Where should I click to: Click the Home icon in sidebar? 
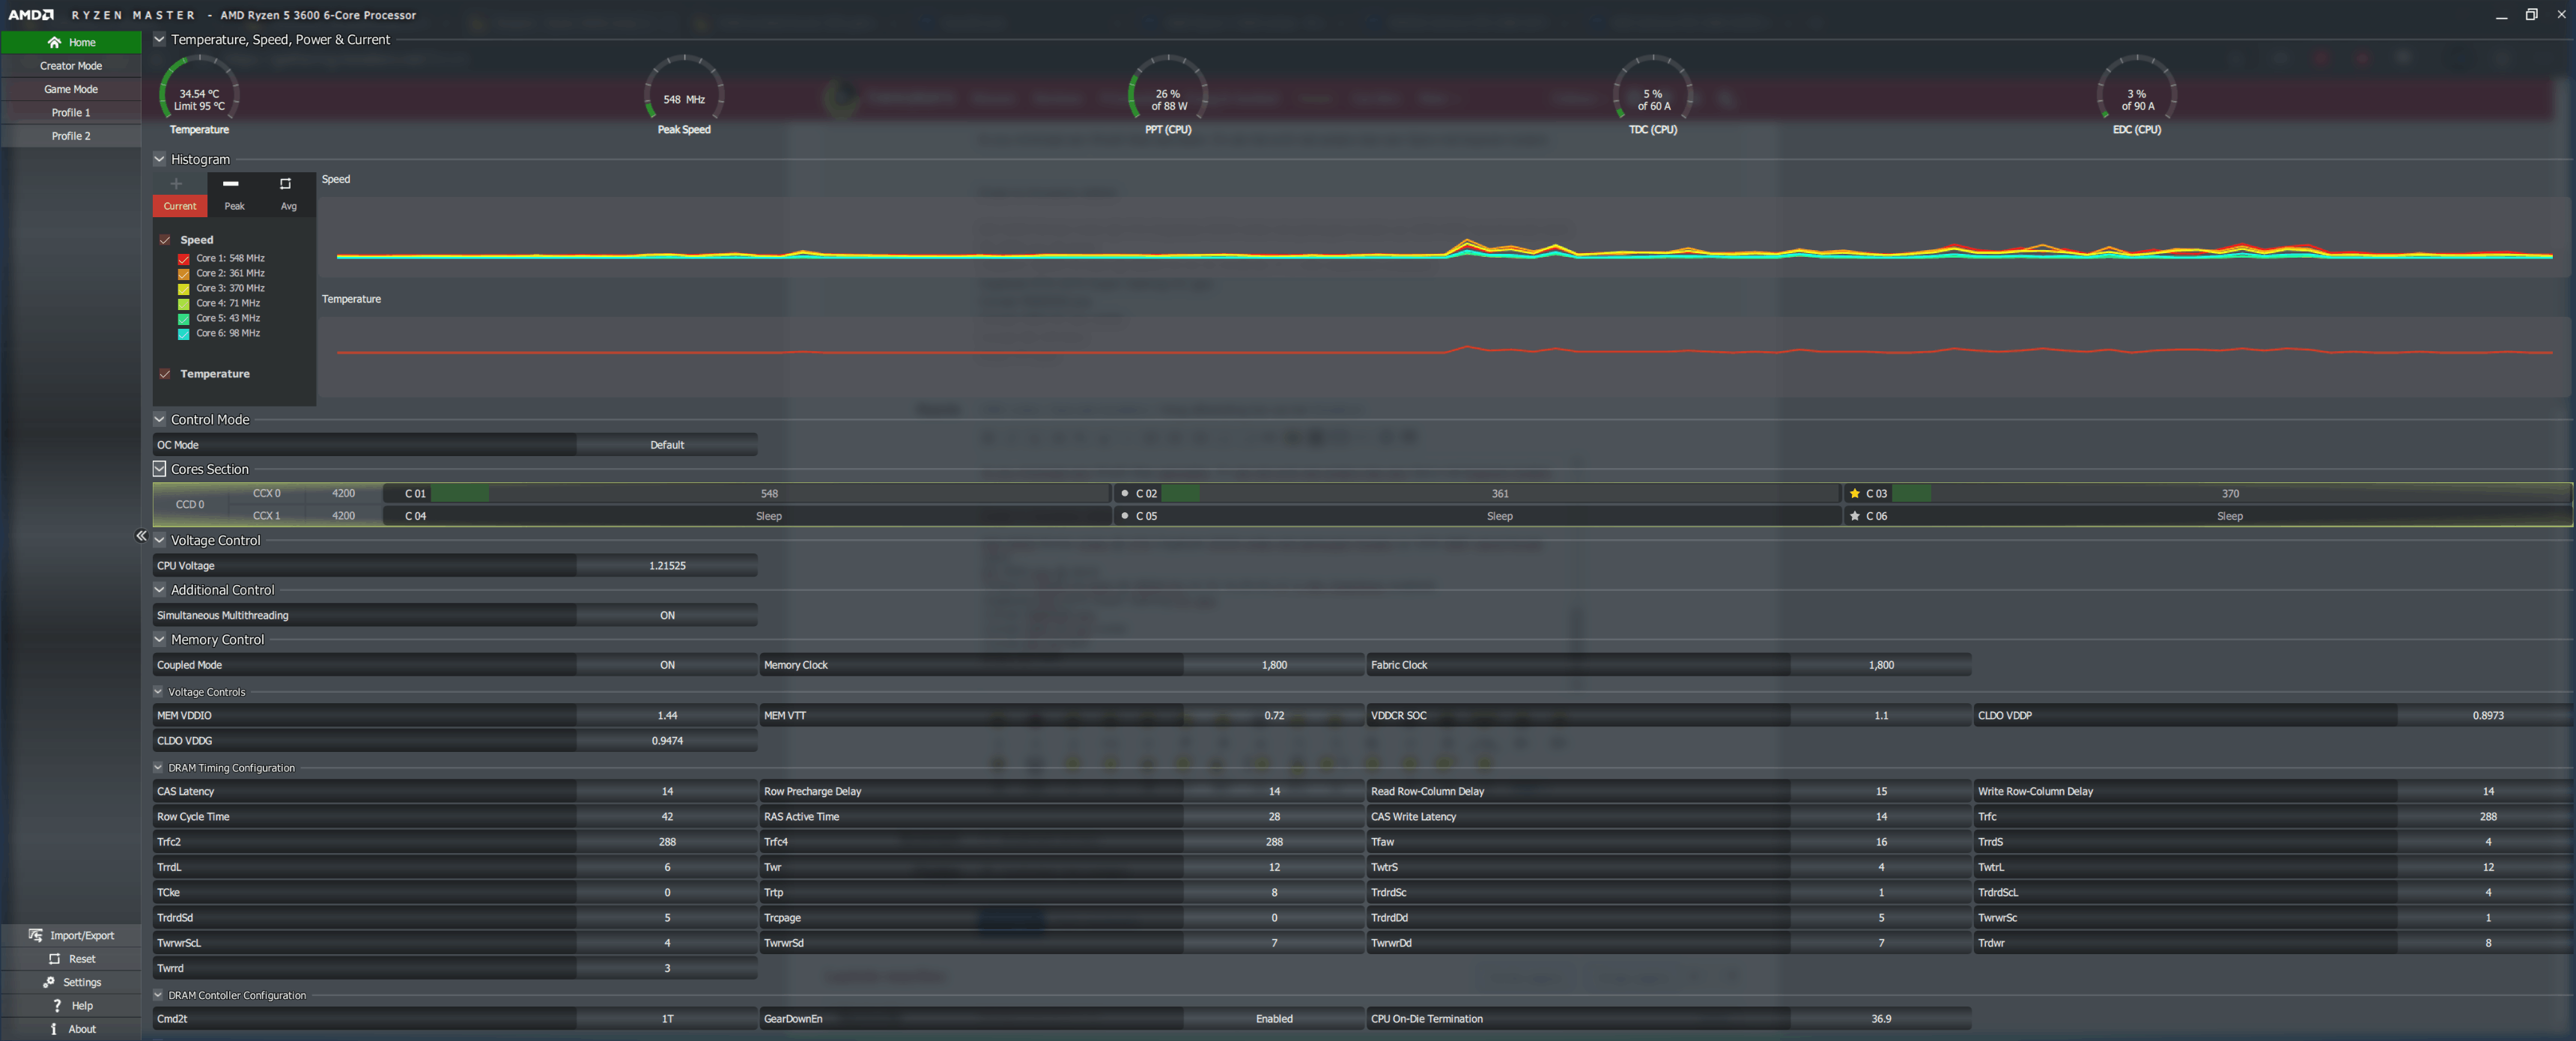click(x=54, y=42)
